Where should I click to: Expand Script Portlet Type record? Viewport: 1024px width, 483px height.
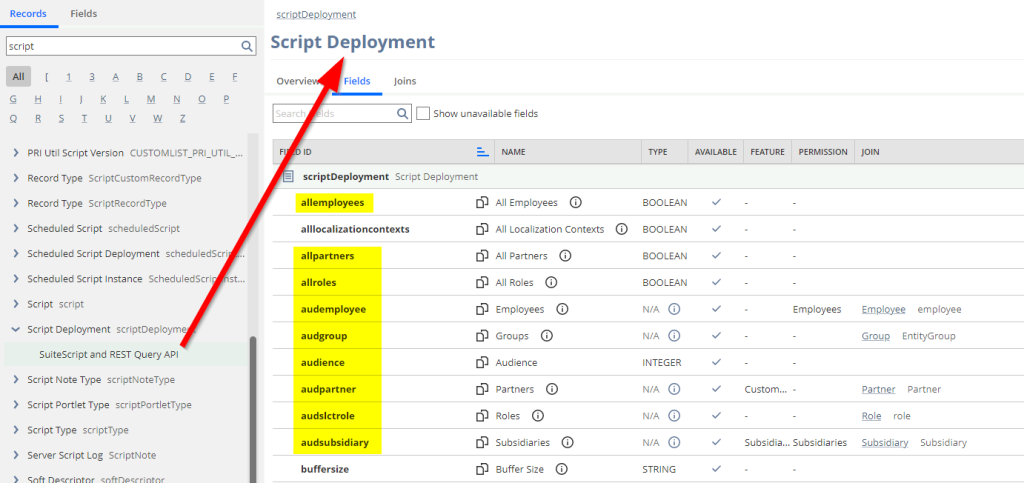[x=16, y=405]
